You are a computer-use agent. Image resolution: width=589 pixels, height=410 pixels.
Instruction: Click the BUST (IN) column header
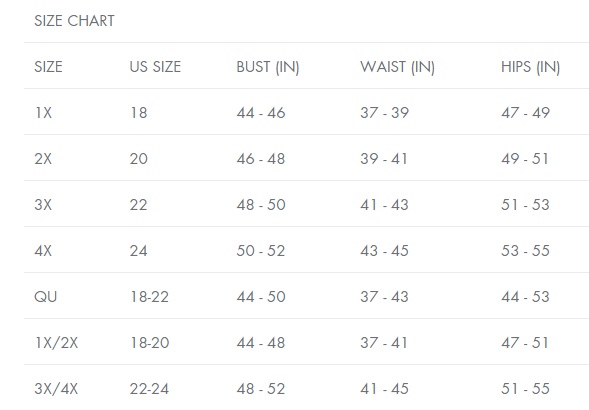268,67
